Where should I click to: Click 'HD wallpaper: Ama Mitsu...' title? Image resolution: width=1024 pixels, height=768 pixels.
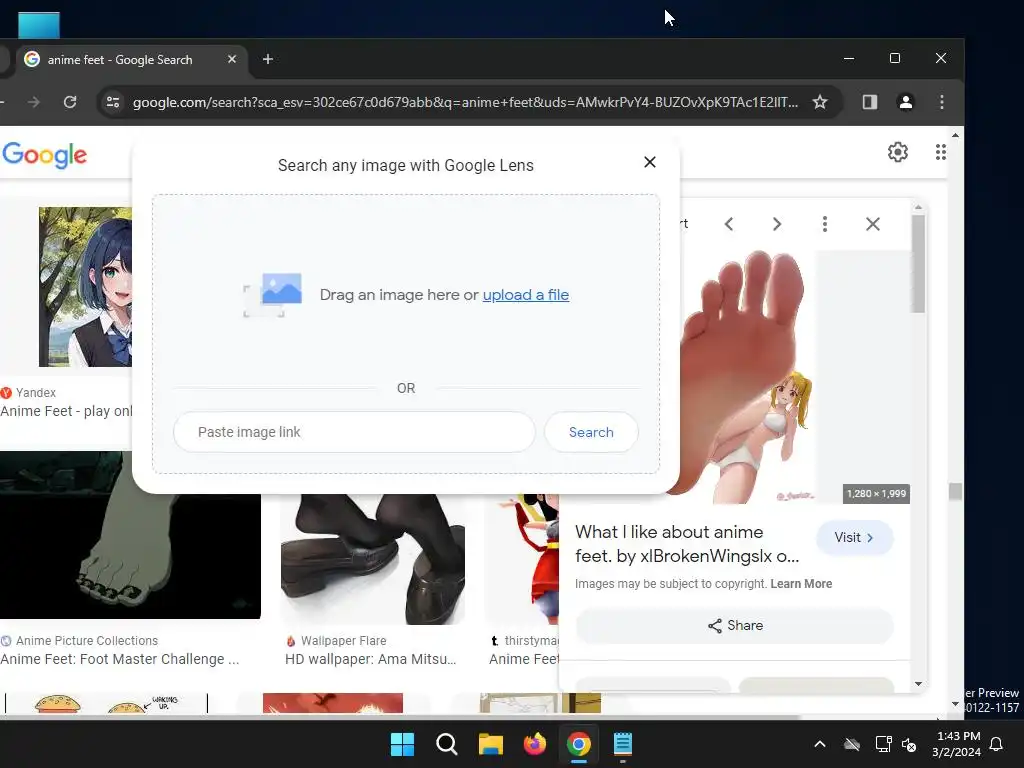point(370,659)
